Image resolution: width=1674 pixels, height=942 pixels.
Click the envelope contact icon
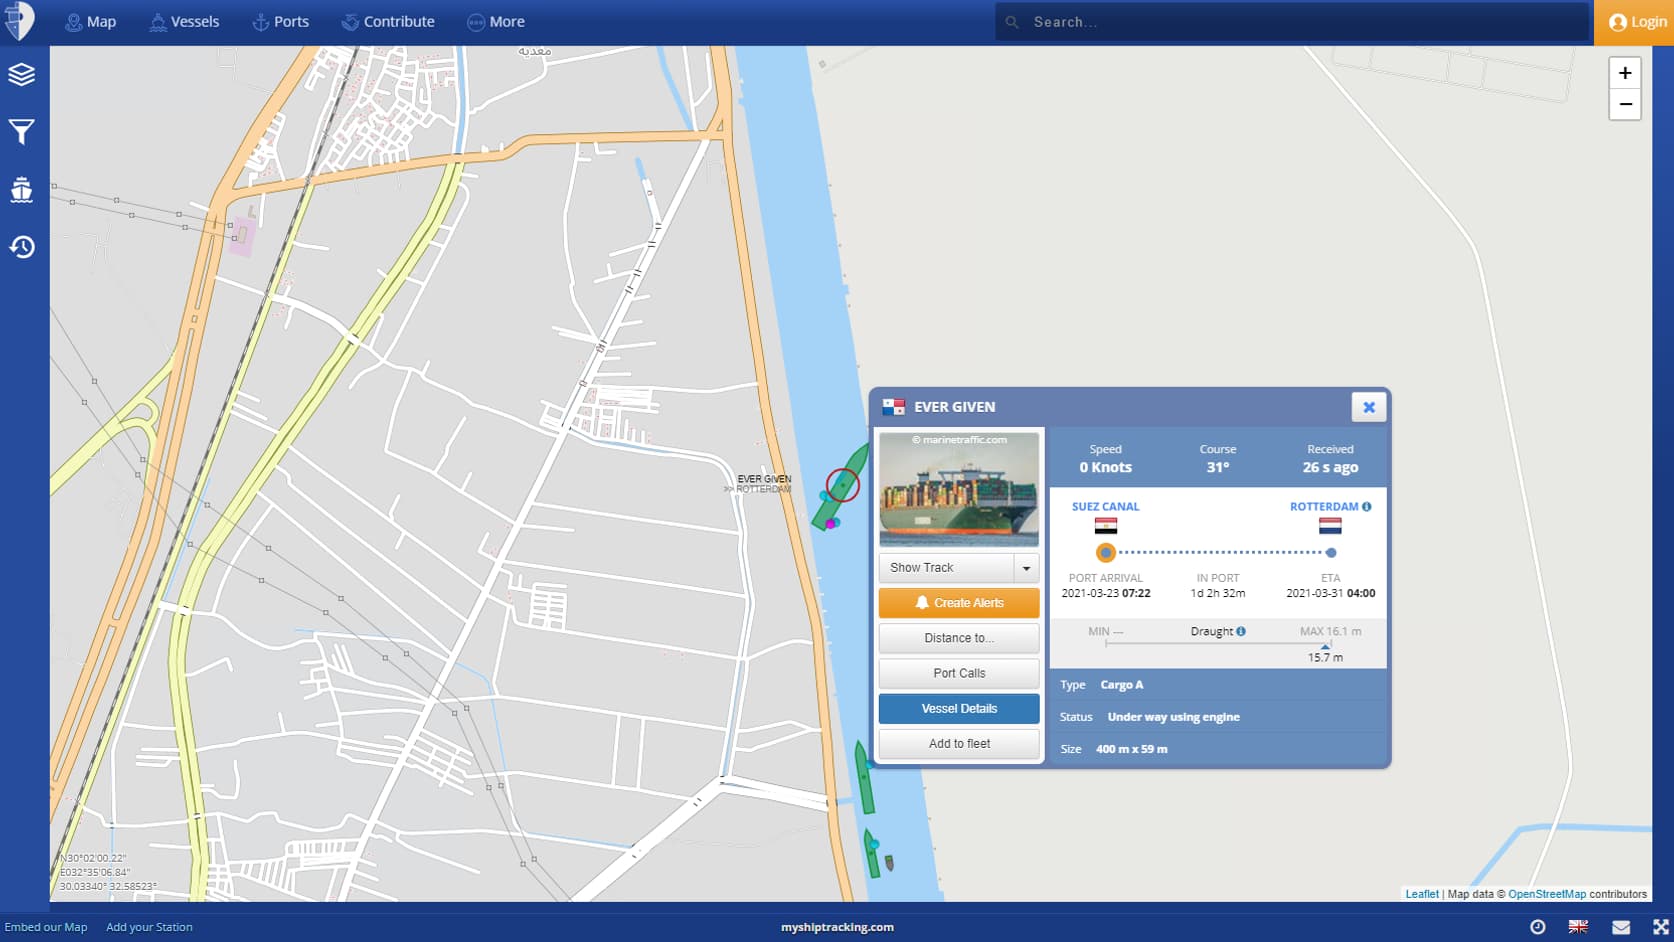tap(1621, 927)
